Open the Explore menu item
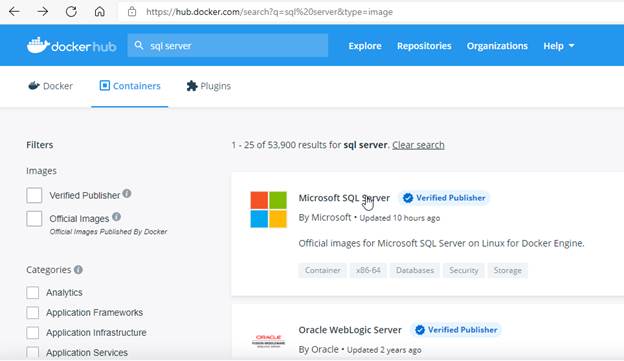Viewport: 624px width, 361px height. pos(365,46)
